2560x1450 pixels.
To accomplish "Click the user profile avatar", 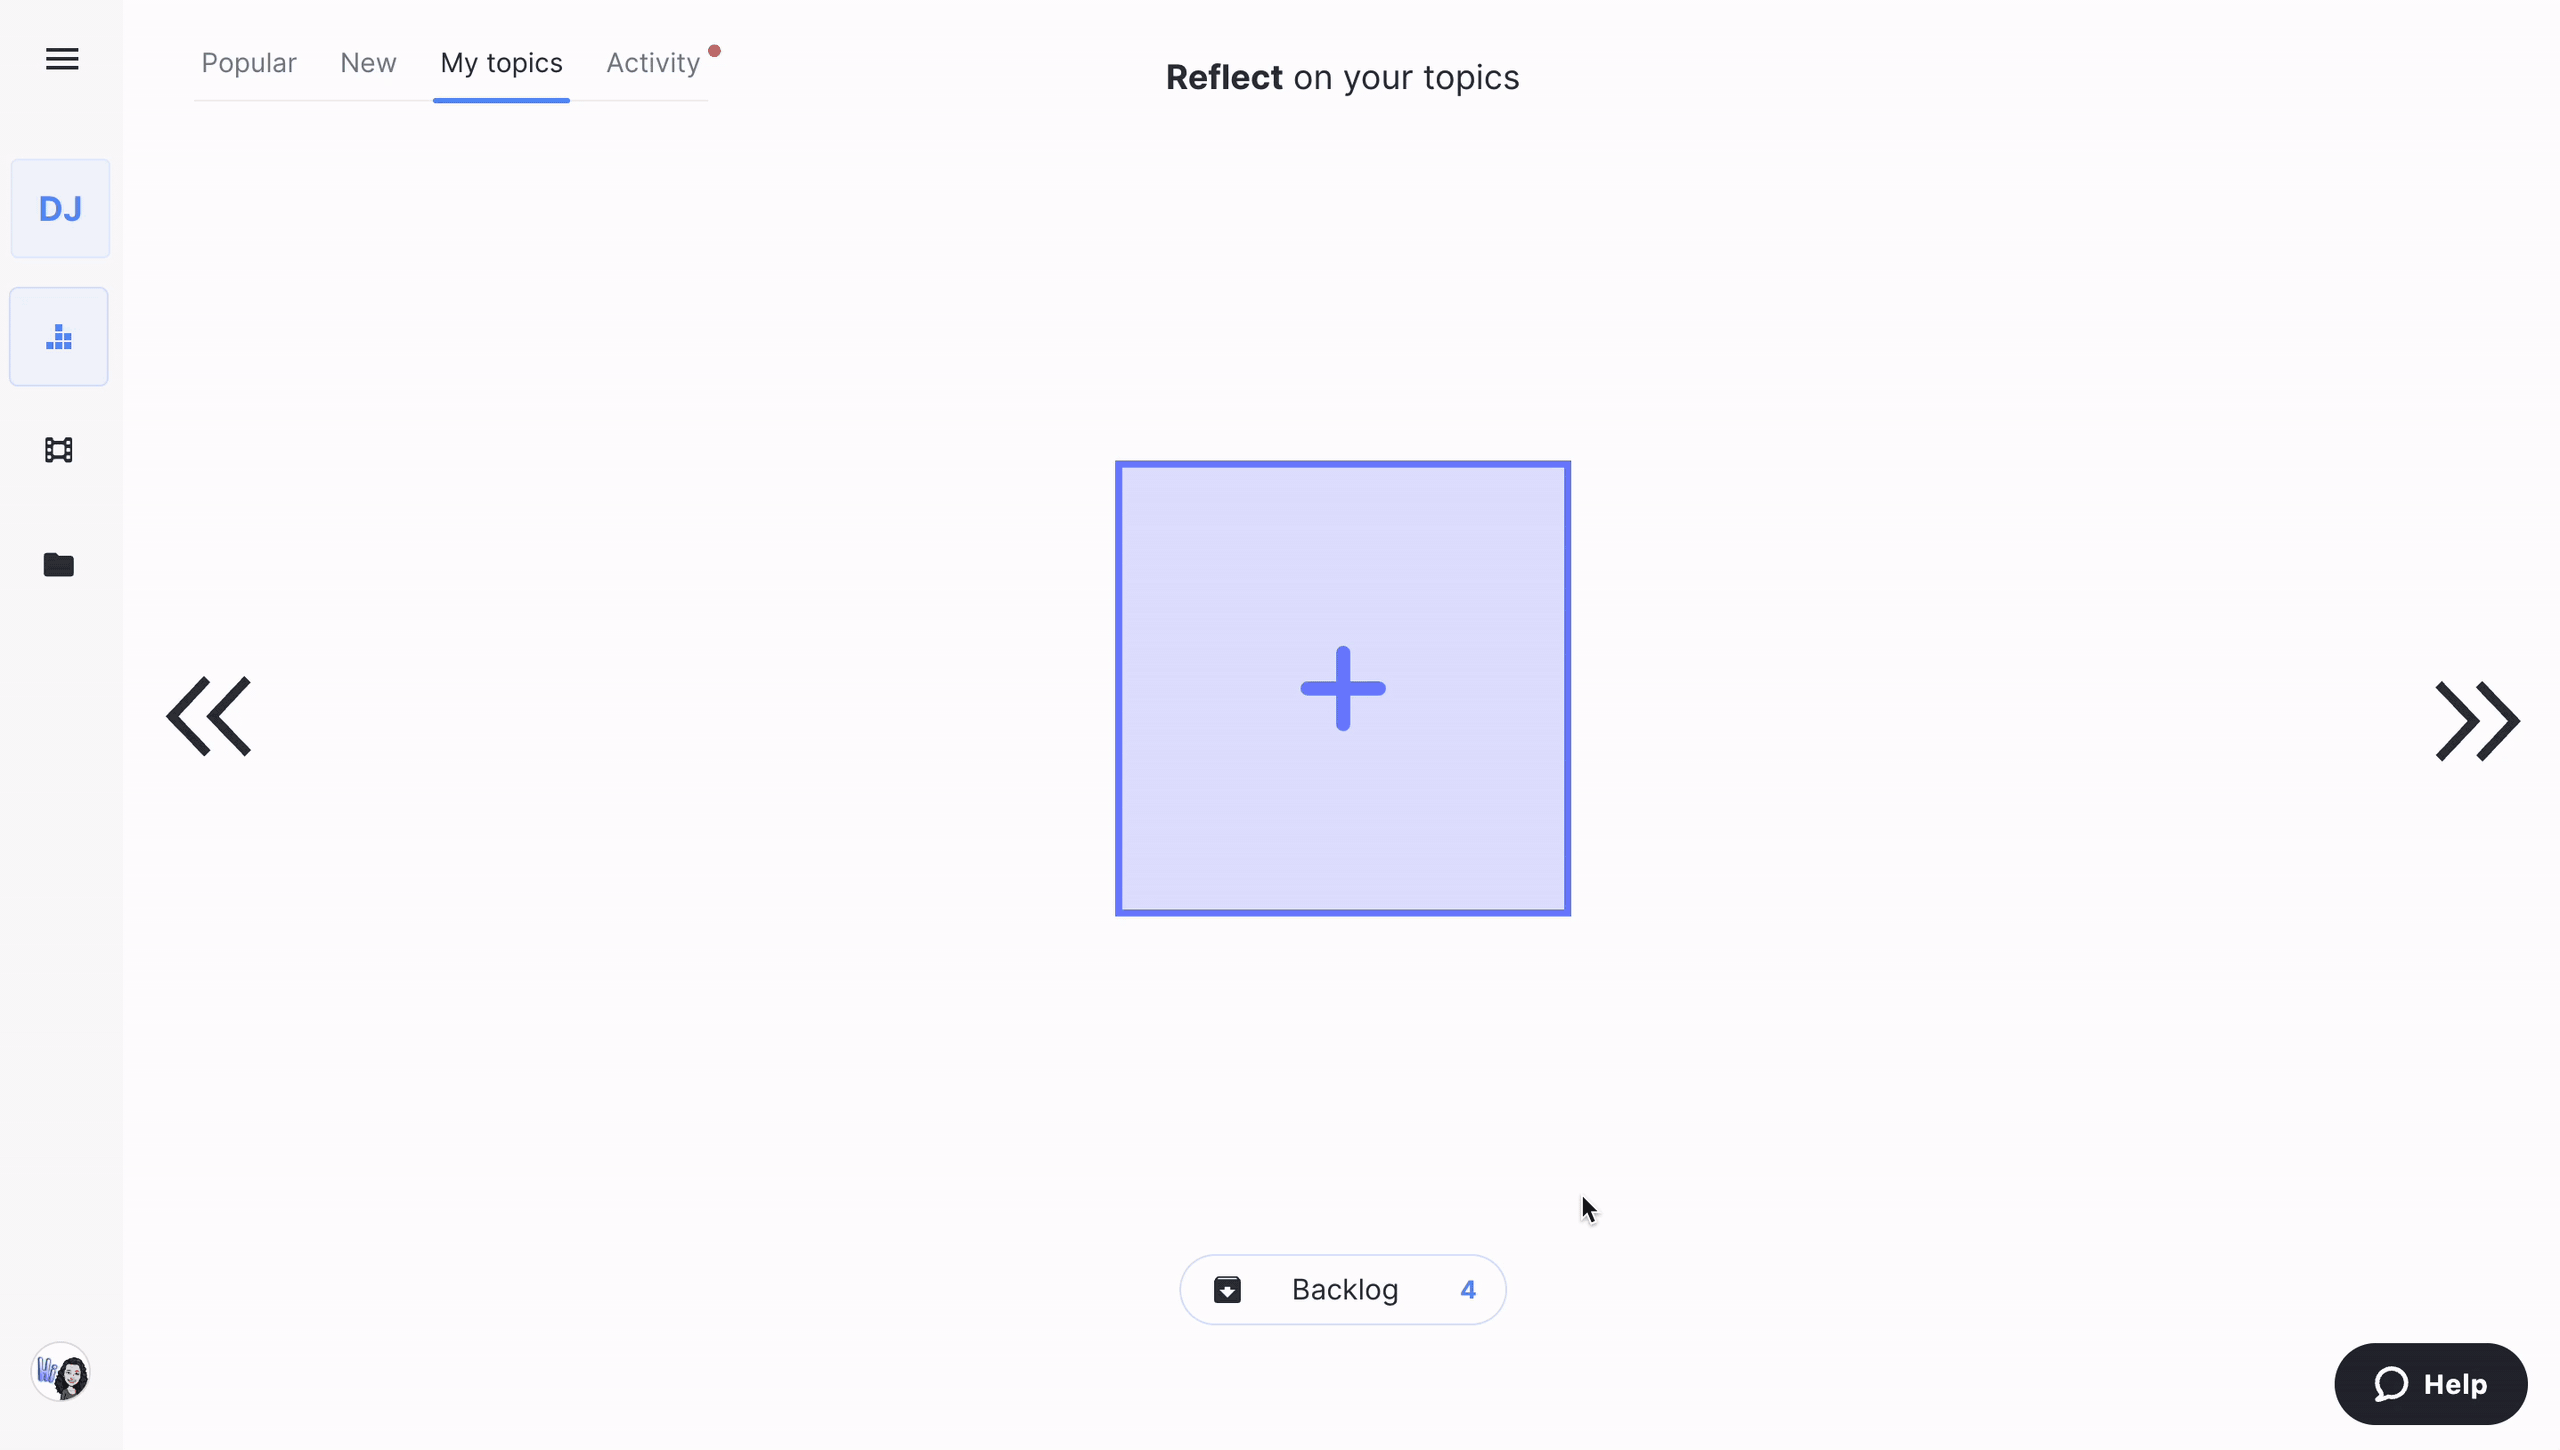I will click(61, 1373).
